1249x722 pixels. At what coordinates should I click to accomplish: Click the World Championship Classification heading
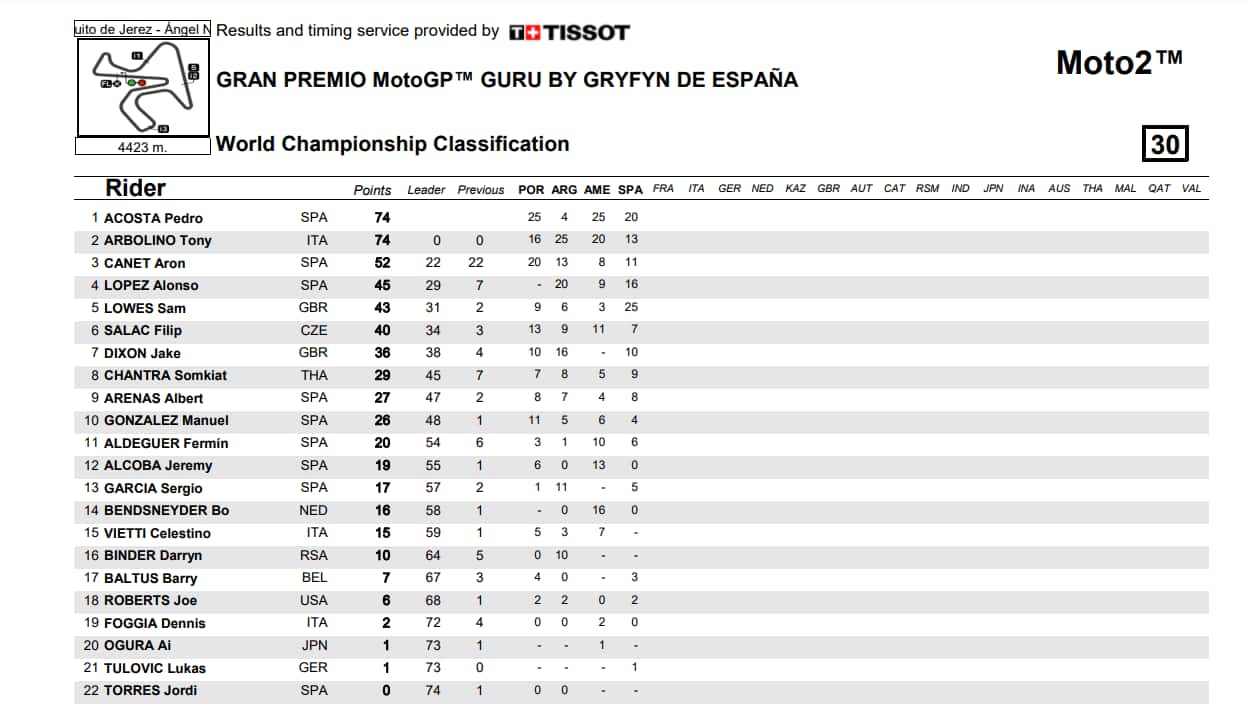tap(392, 144)
